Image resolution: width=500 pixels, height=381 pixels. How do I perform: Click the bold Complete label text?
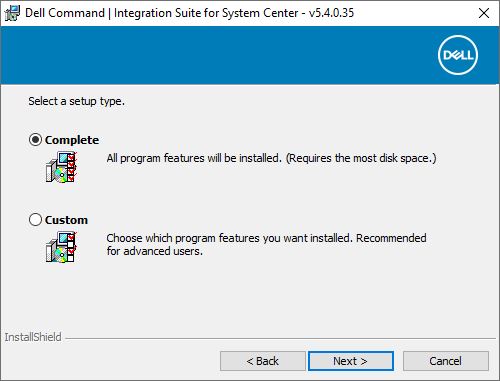point(72,140)
